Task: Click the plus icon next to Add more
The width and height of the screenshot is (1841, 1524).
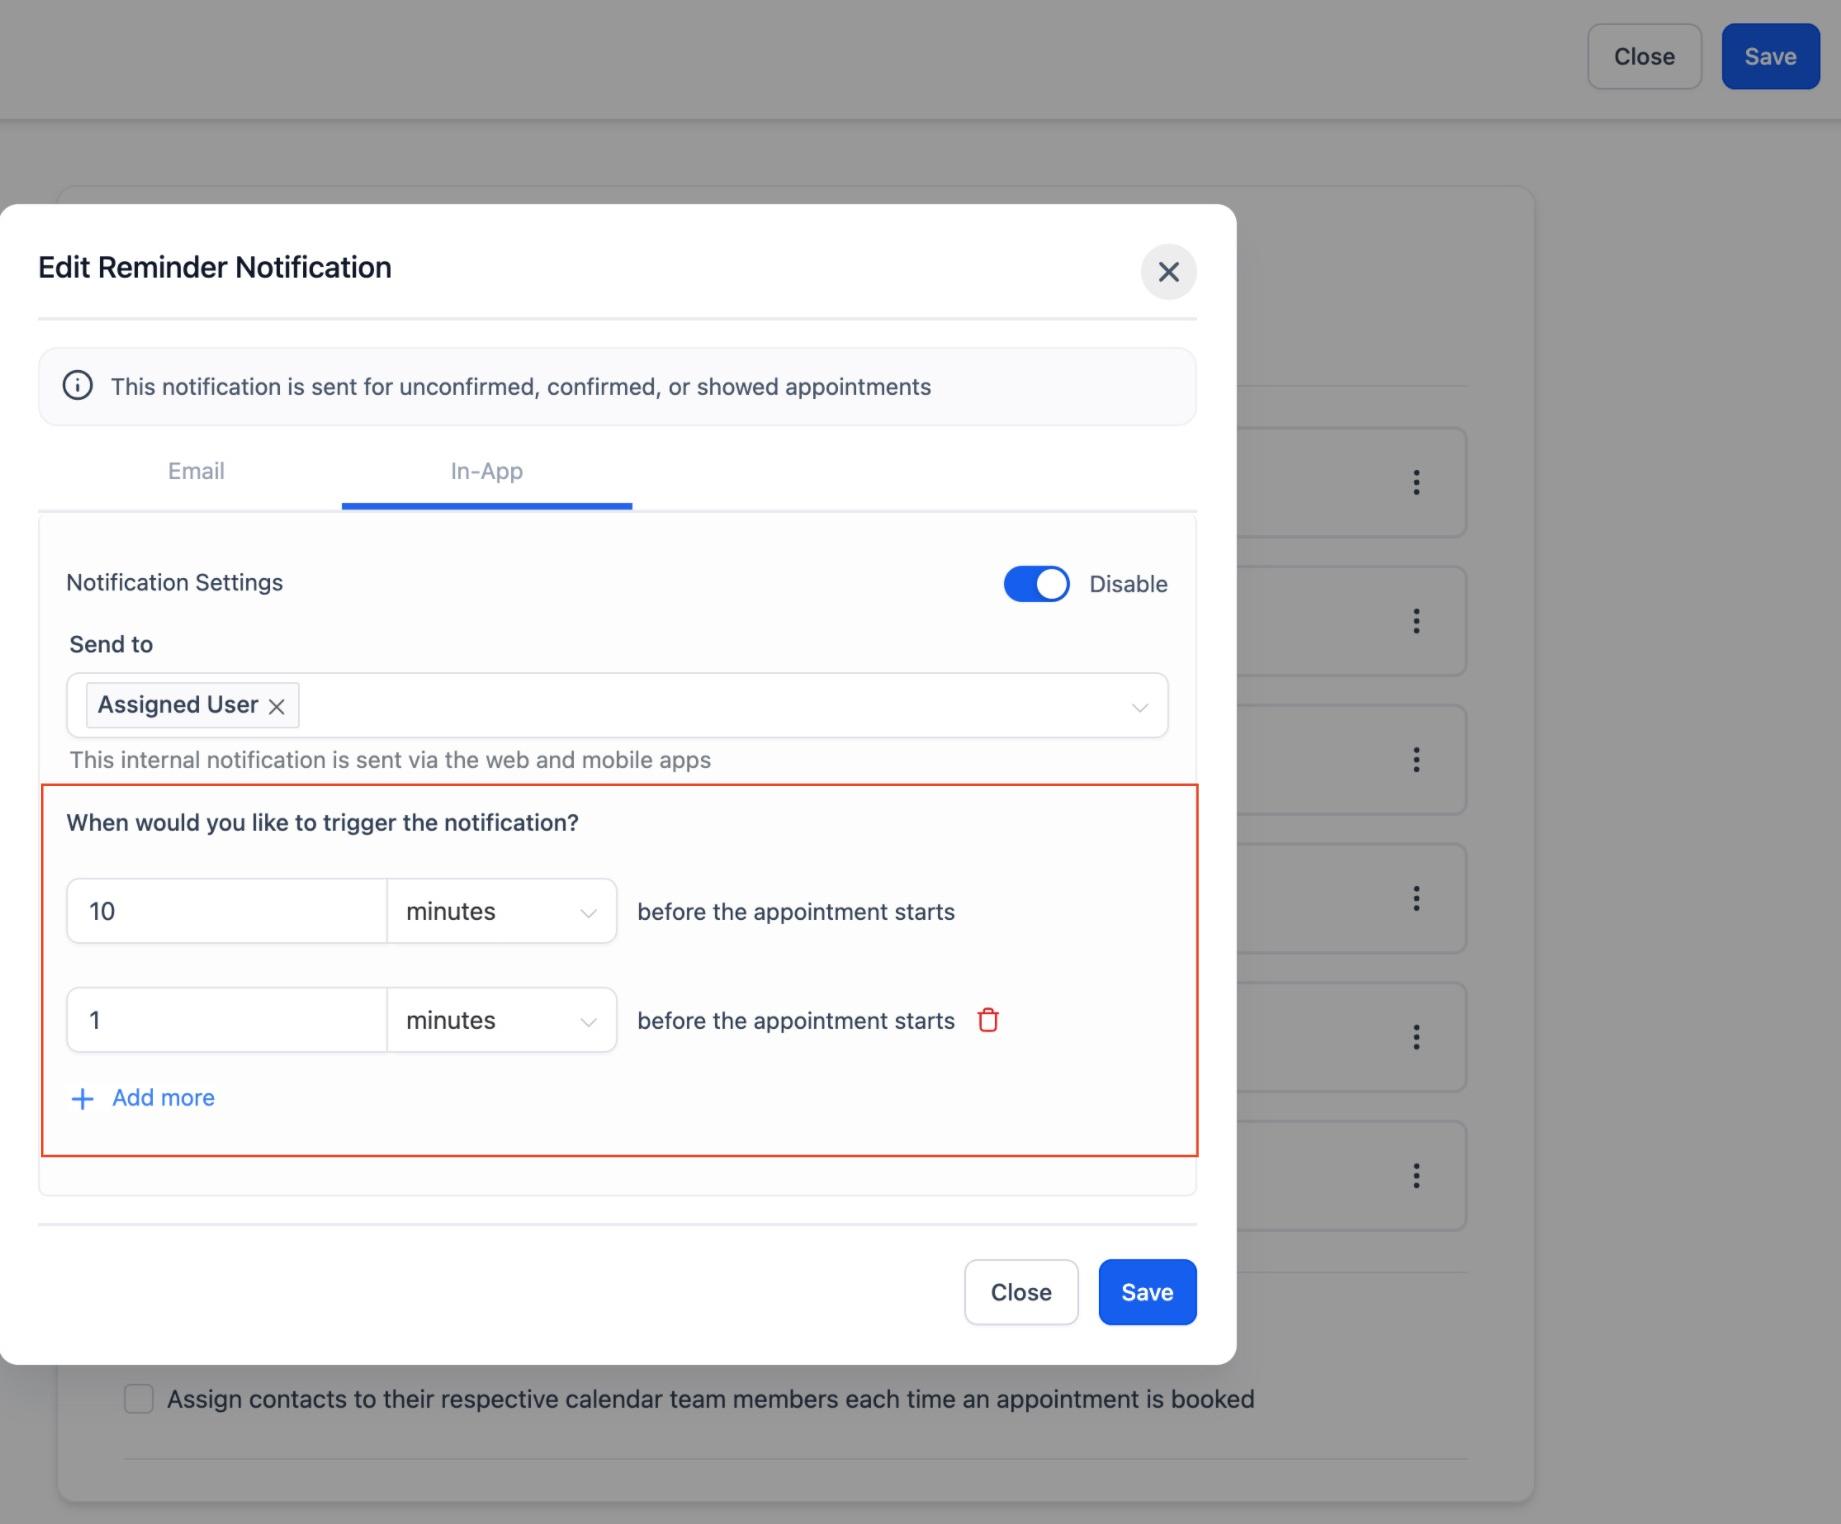Action: (x=83, y=1099)
